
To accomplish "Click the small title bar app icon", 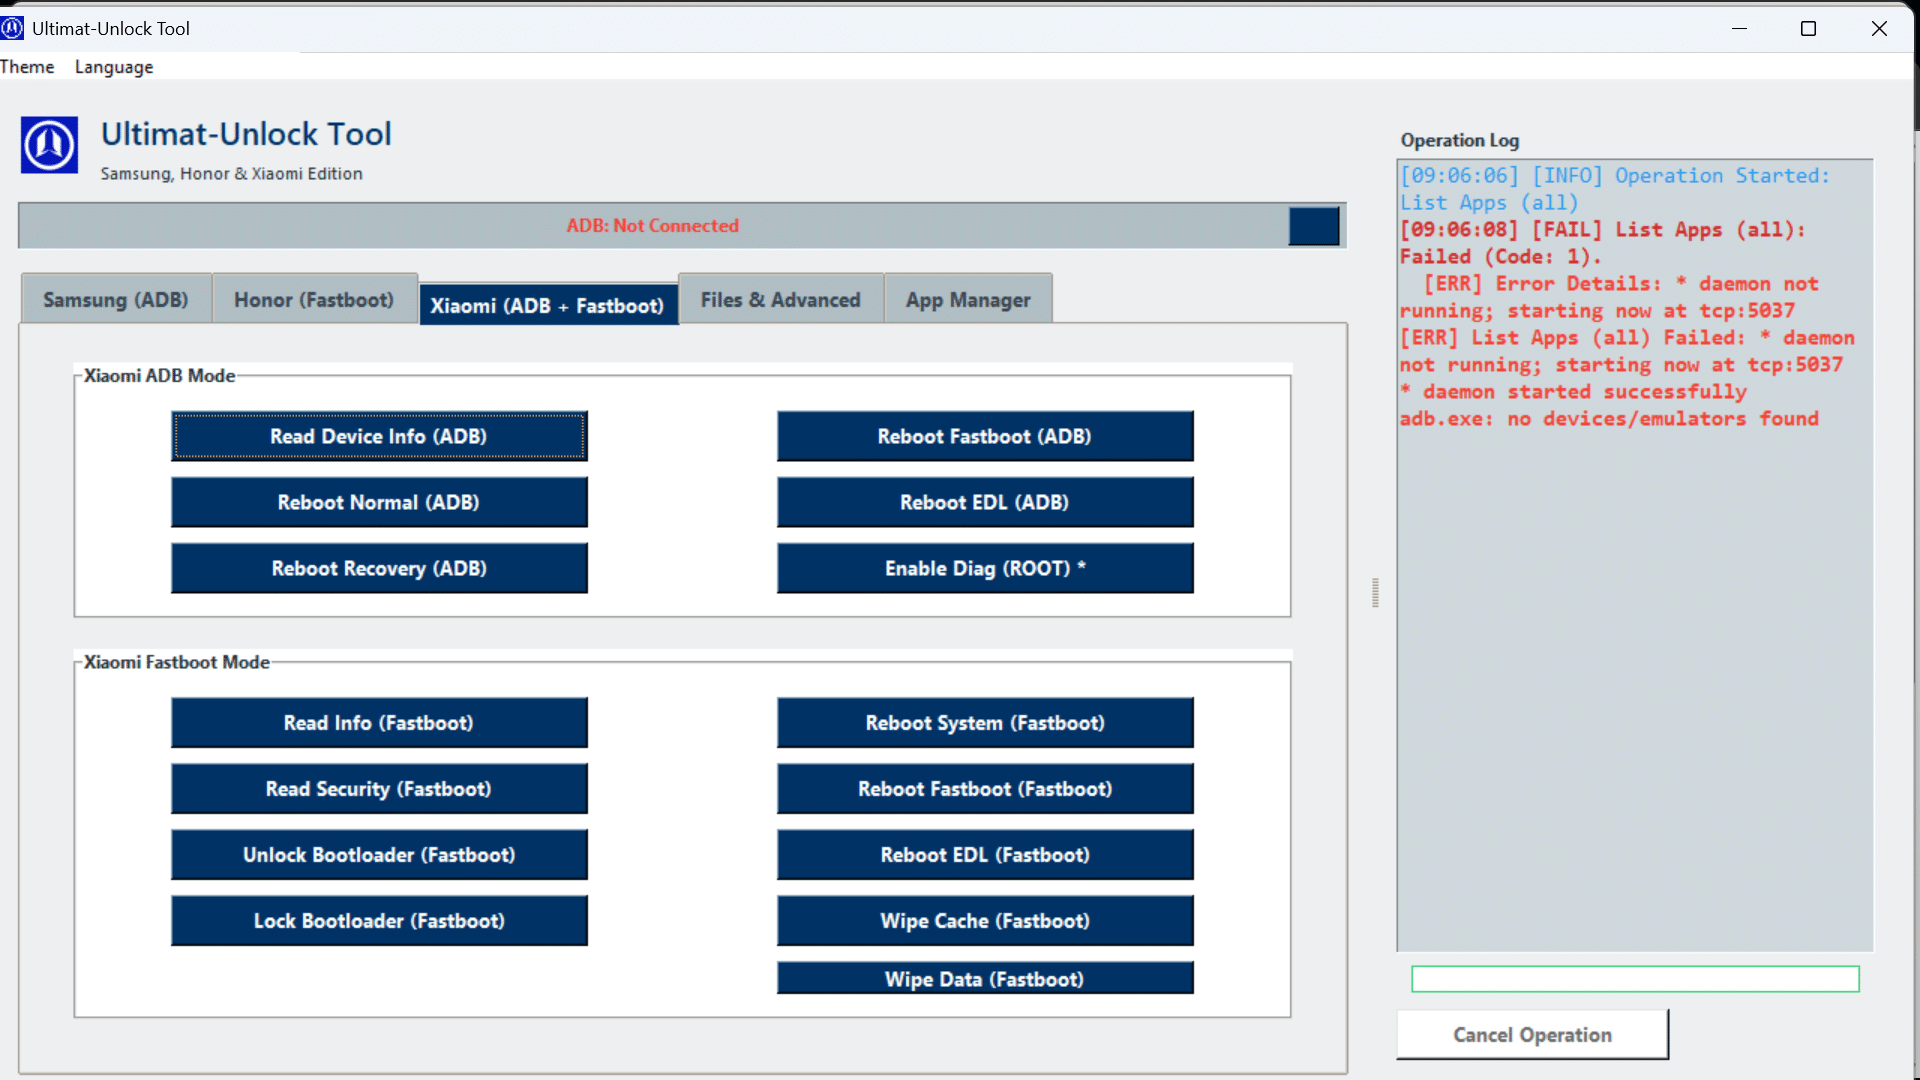I will 12,28.
